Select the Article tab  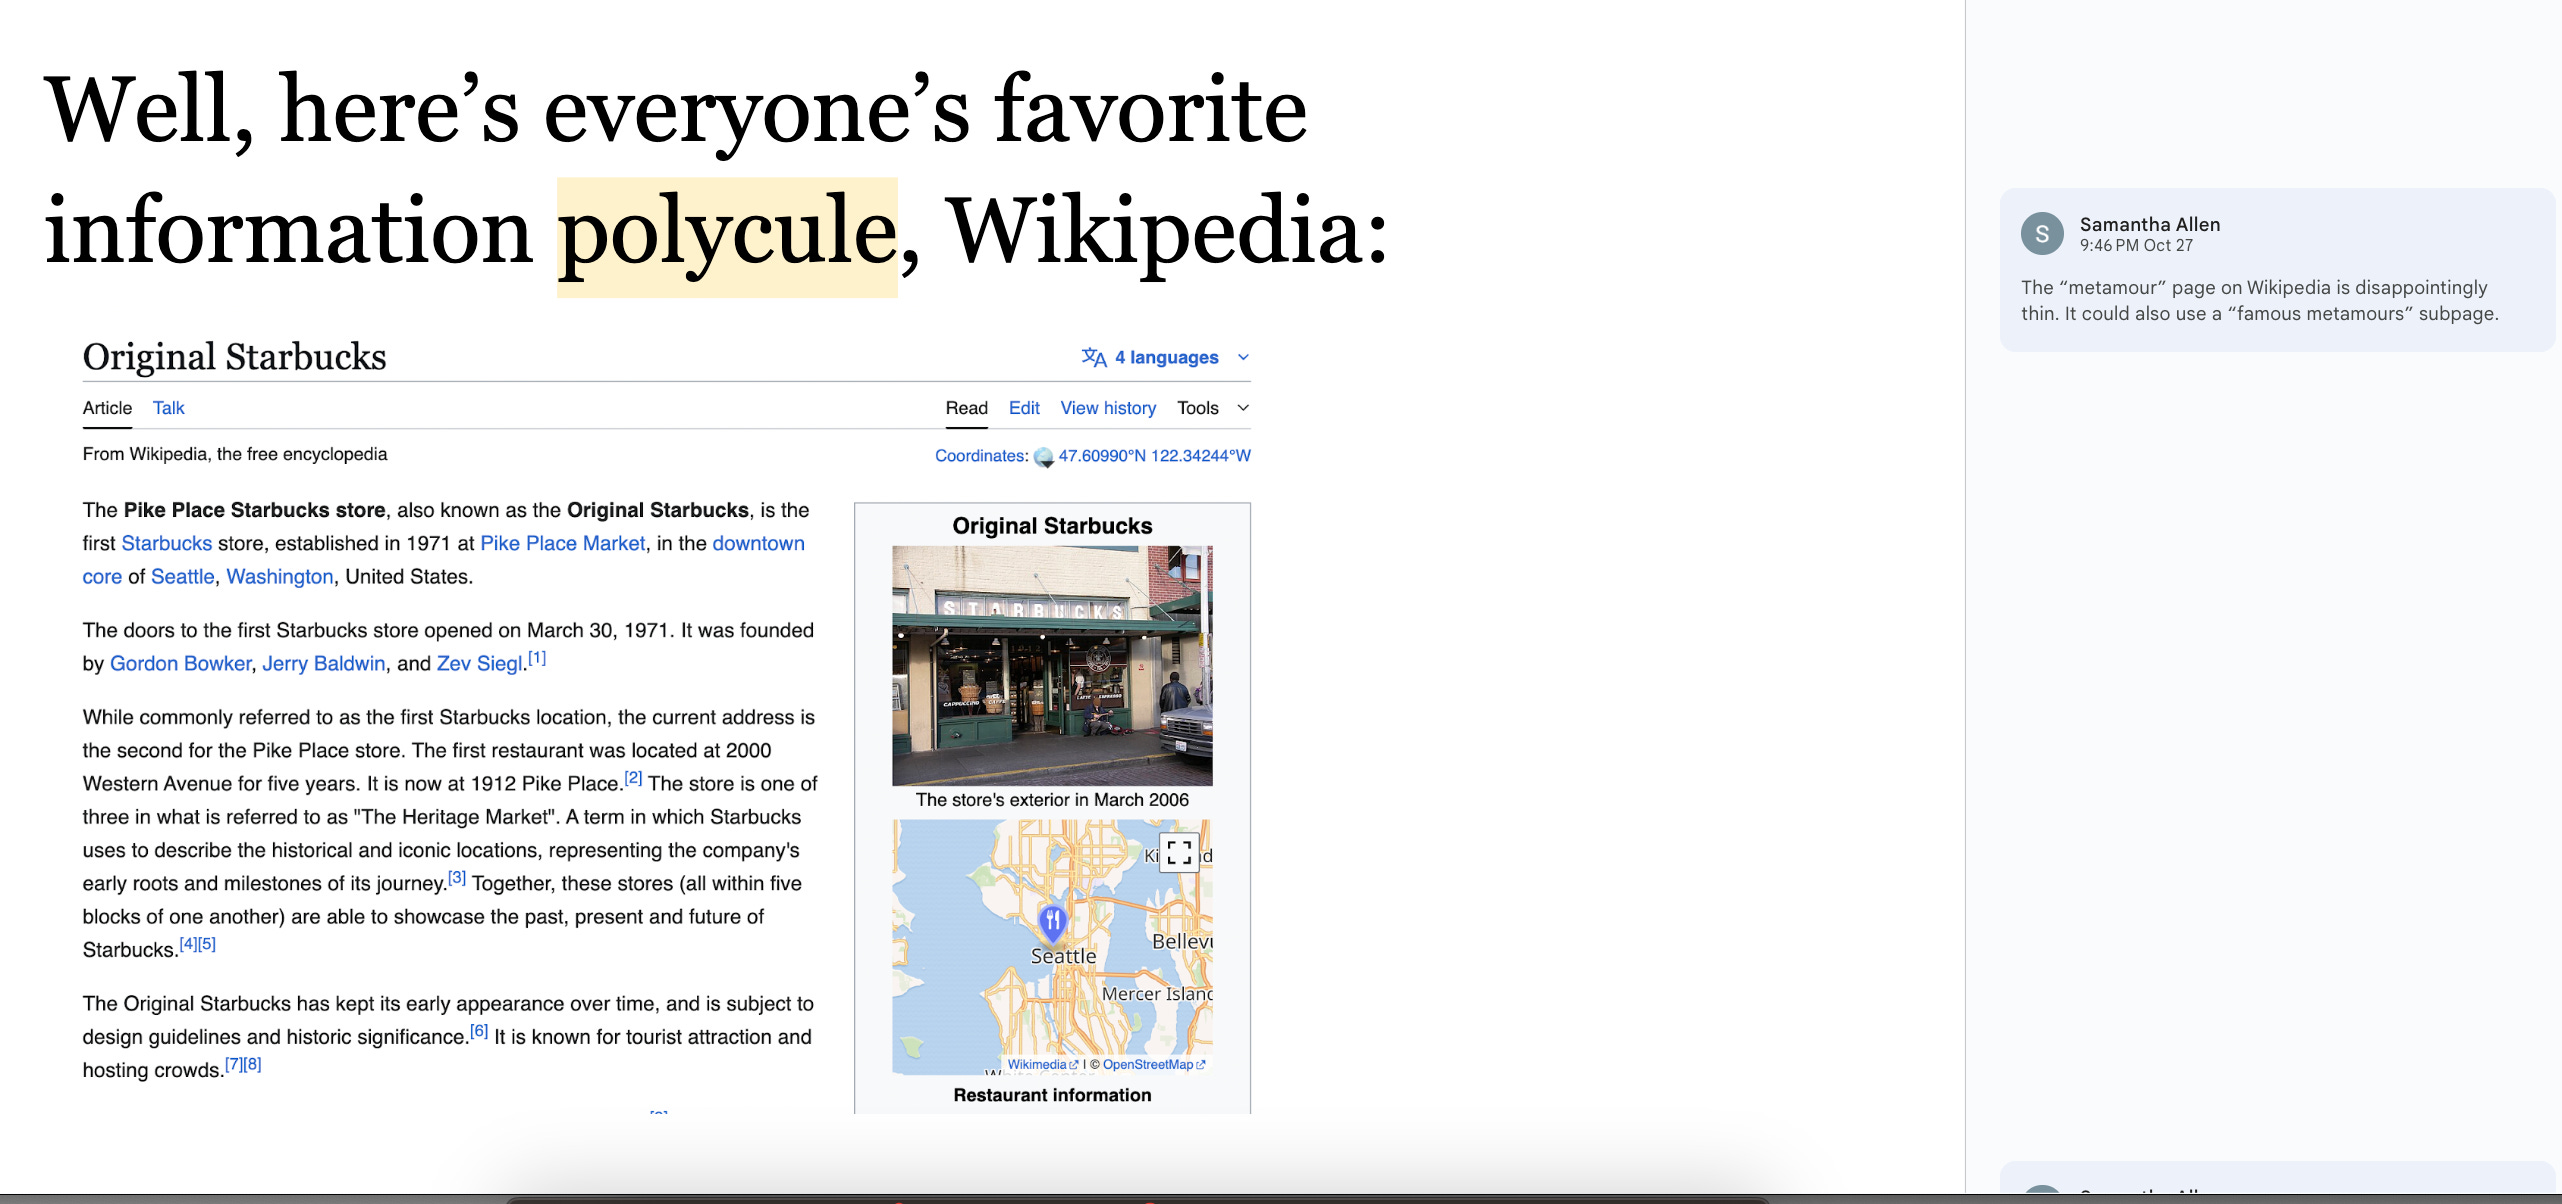107,408
